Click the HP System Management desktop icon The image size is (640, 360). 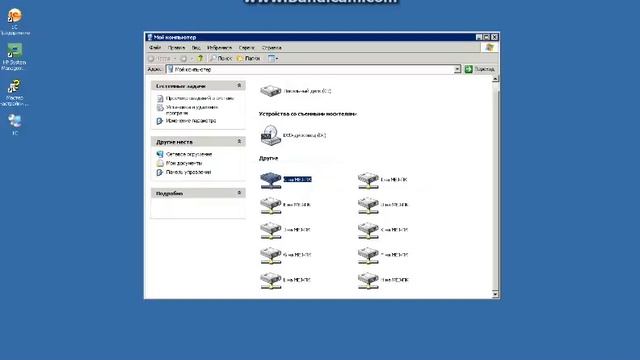[x=15, y=50]
